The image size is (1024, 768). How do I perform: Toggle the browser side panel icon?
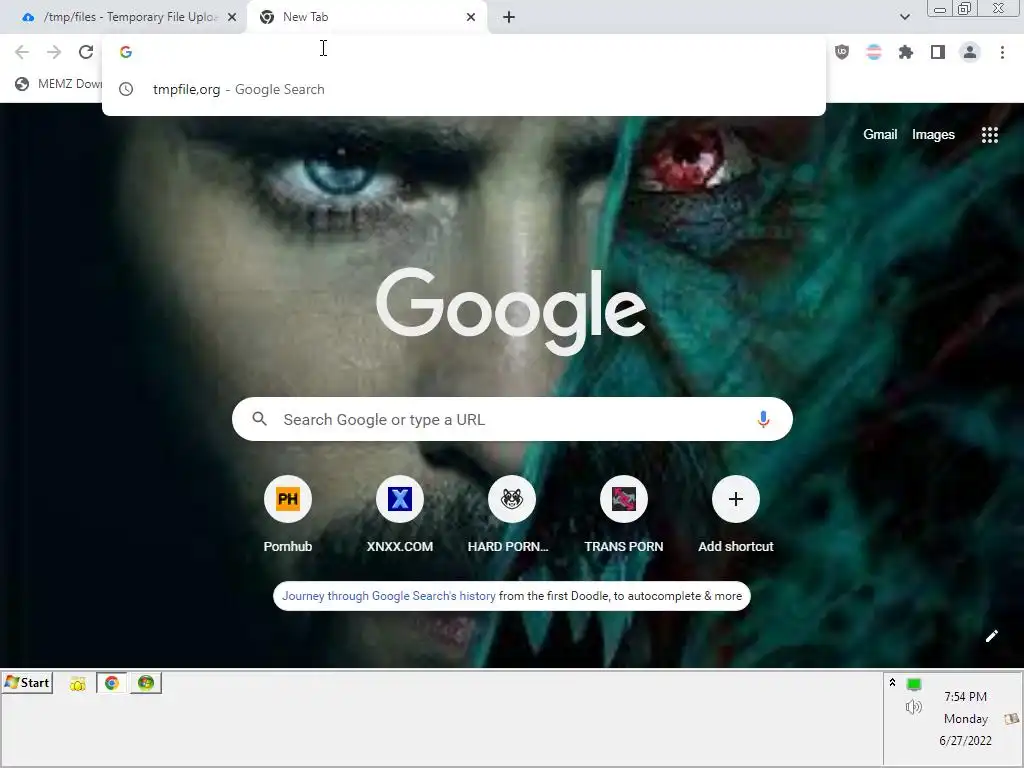pos(938,52)
